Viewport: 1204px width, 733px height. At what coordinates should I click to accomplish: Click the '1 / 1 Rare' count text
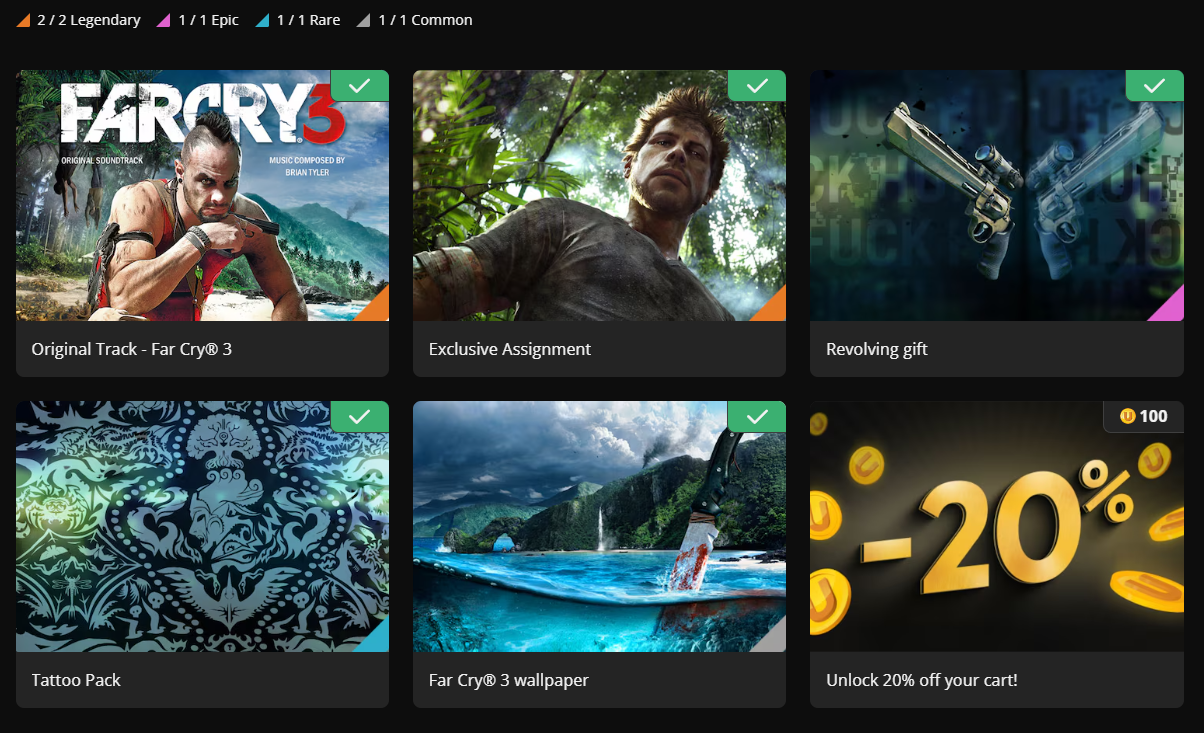[x=308, y=20]
